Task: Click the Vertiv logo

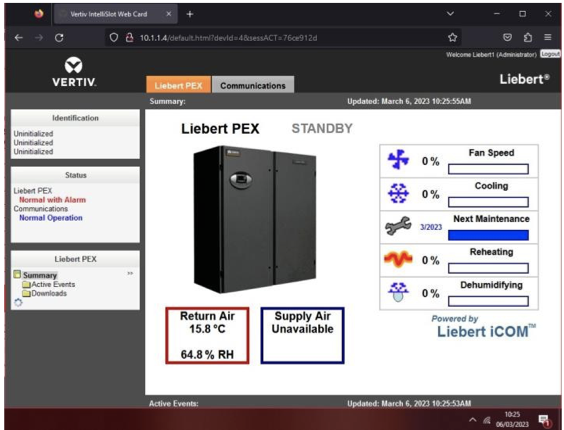Action: (x=74, y=72)
